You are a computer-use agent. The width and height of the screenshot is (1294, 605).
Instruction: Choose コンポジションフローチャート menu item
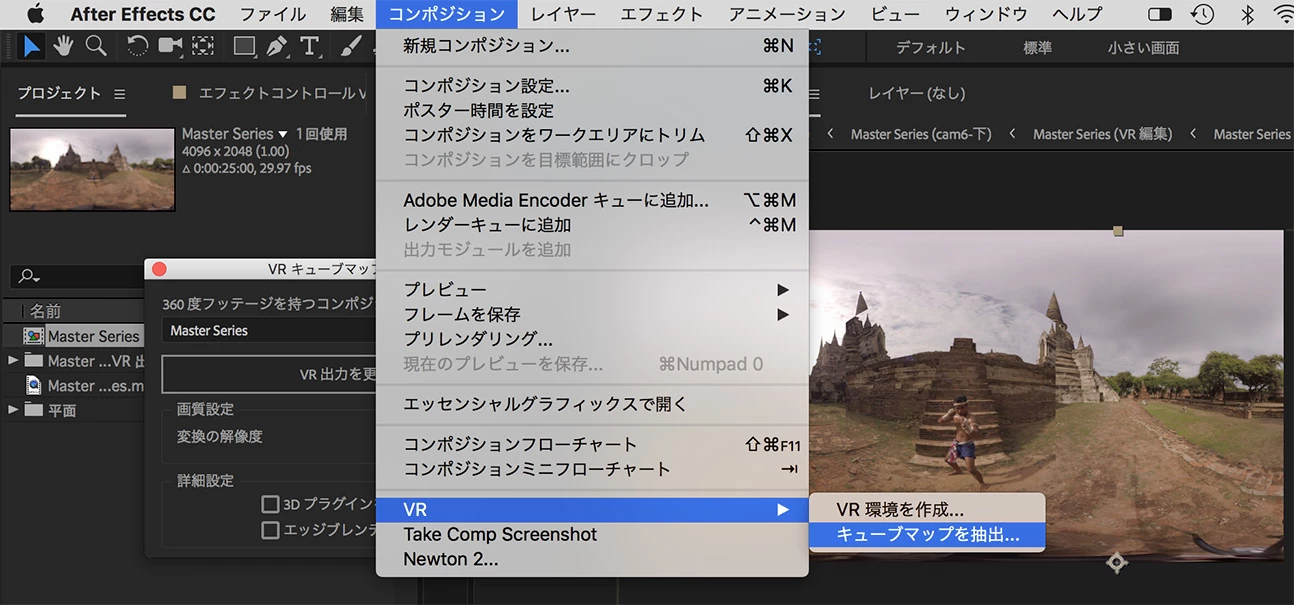coord(592,445)
